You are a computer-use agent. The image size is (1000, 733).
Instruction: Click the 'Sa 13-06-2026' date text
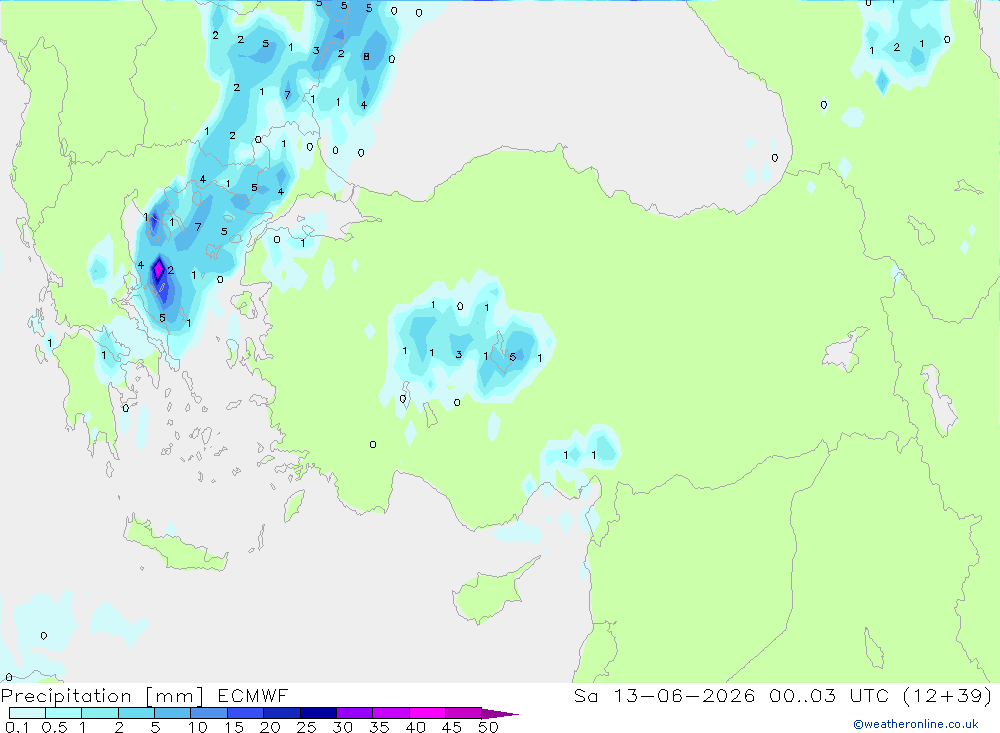coord(665,696)
